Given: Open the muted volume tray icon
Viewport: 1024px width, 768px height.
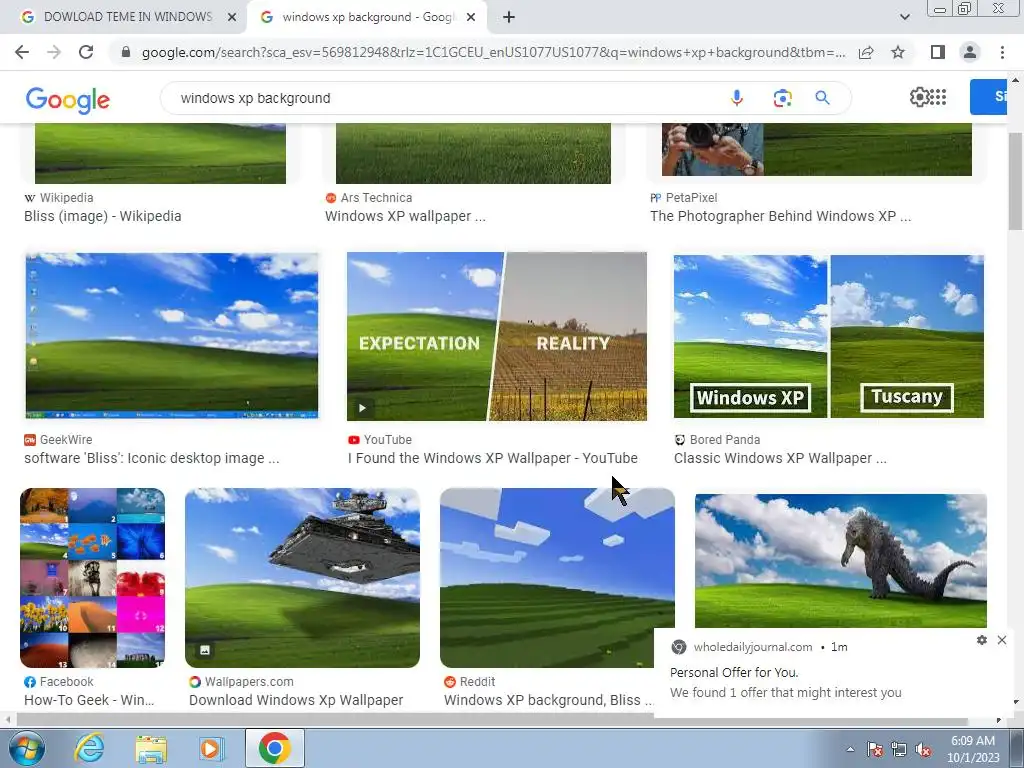Looking at the screenshot, I should (923, 749).
